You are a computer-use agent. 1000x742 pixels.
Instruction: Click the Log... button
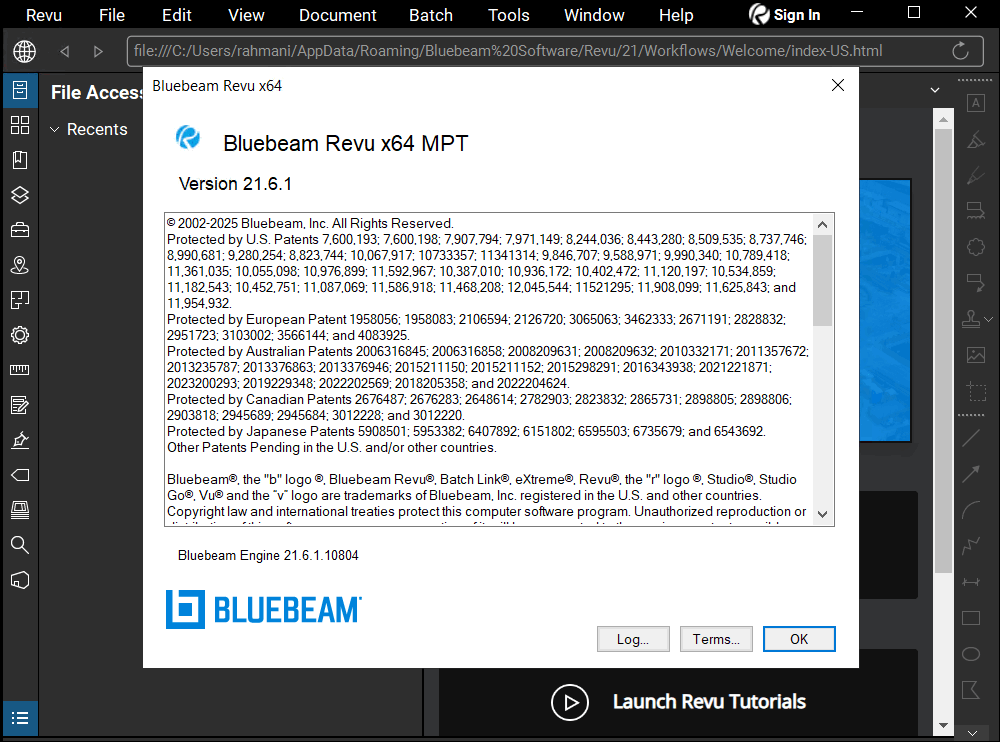tap(633, 639)
